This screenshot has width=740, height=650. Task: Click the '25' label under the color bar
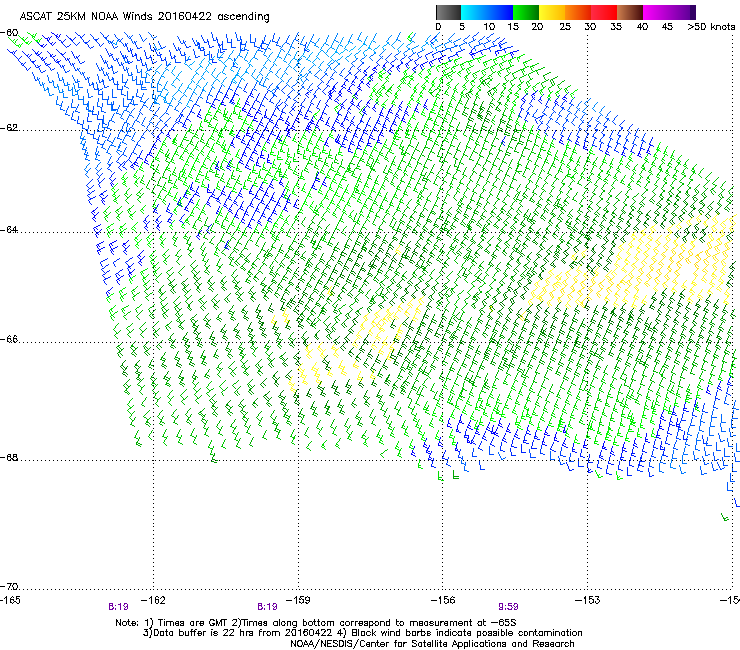point(565,27)
